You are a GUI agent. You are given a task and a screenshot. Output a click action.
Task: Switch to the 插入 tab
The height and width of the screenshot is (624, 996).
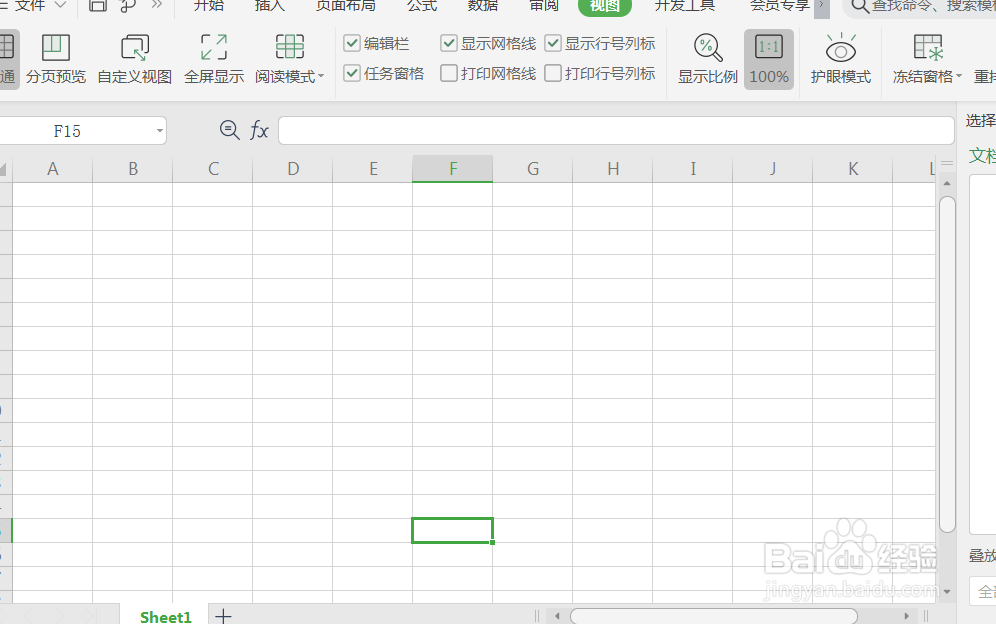point(269,6)
